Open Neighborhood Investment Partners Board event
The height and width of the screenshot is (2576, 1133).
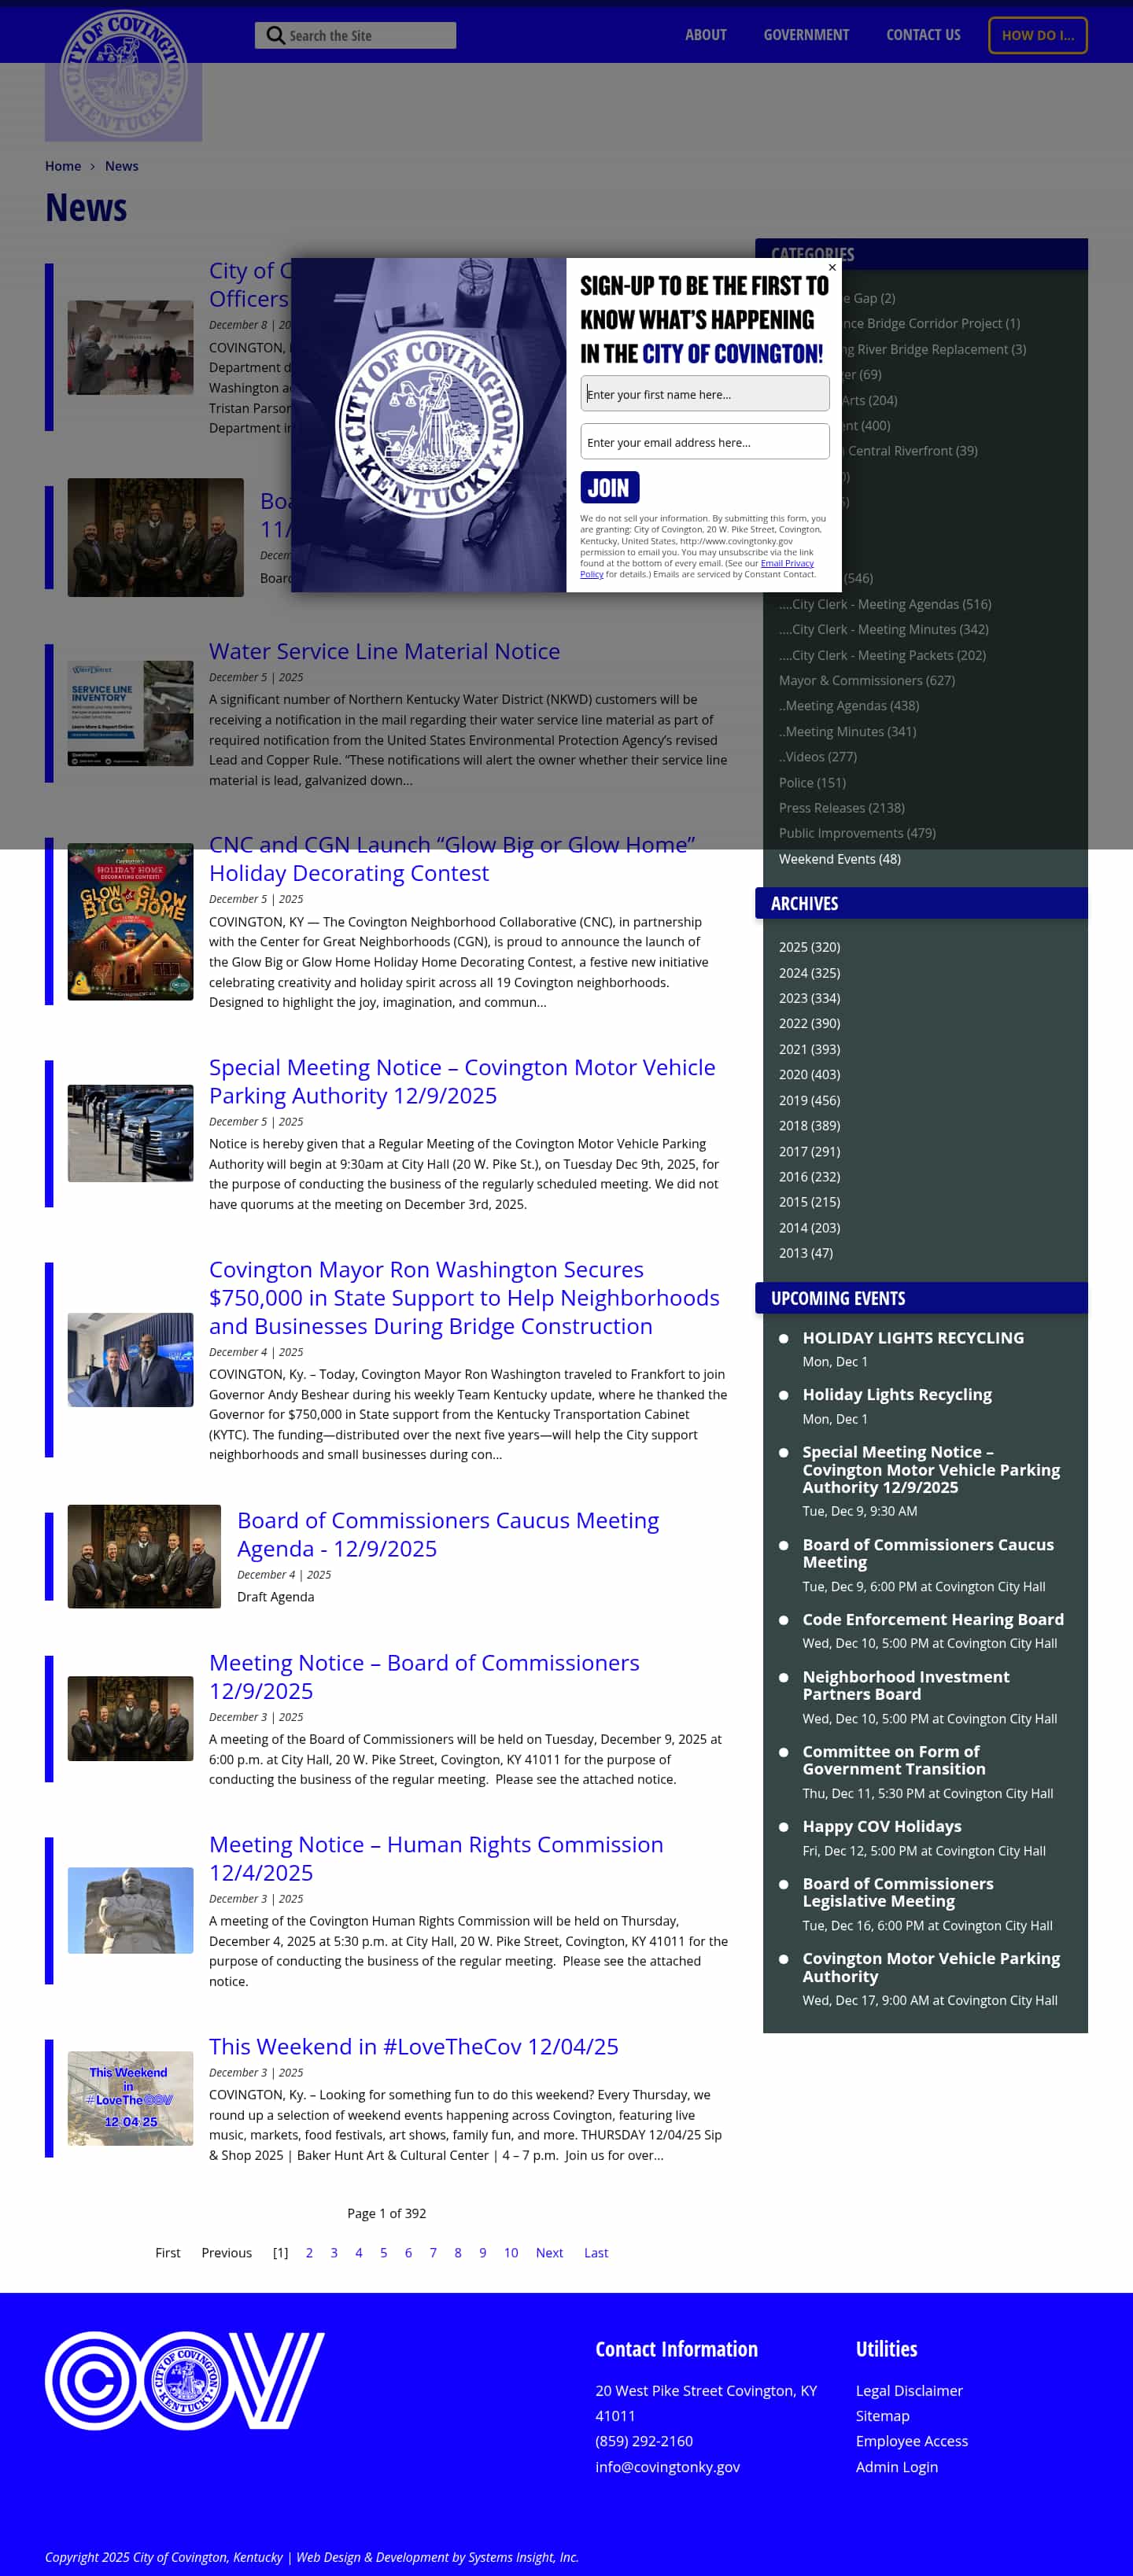906,1685
